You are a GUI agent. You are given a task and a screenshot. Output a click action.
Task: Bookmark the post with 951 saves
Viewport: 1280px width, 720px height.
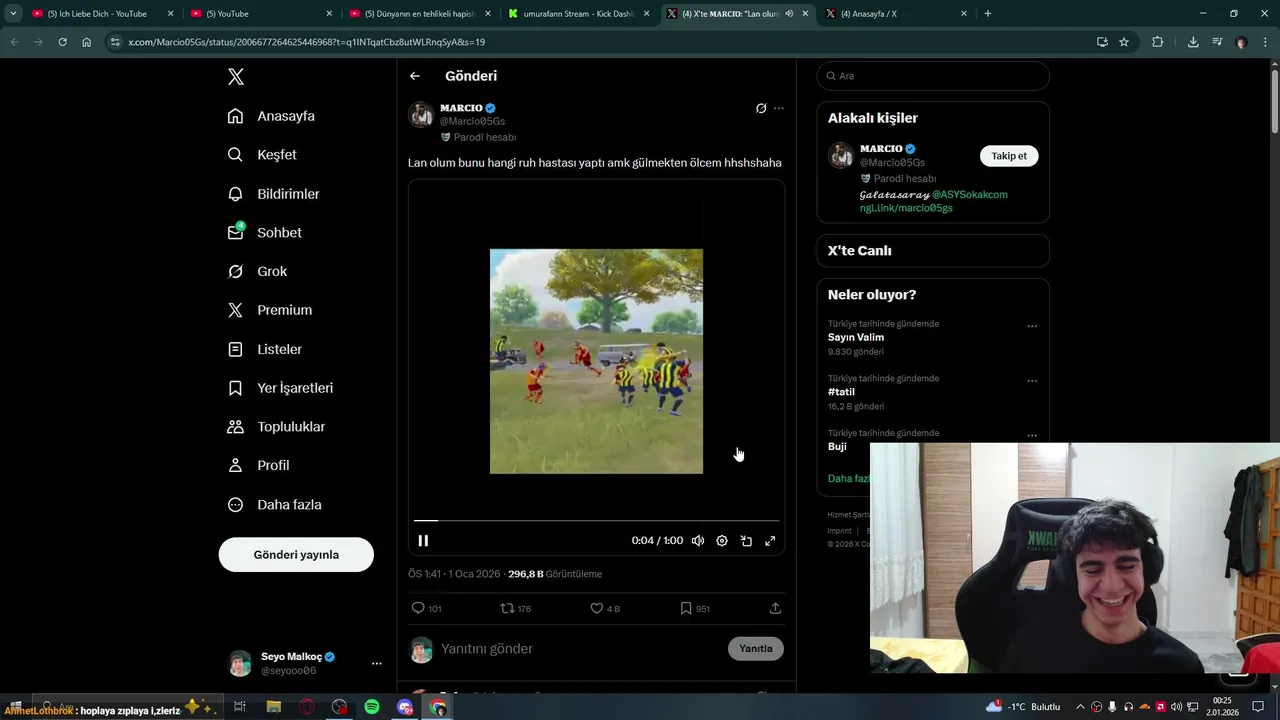click(685, 608)
